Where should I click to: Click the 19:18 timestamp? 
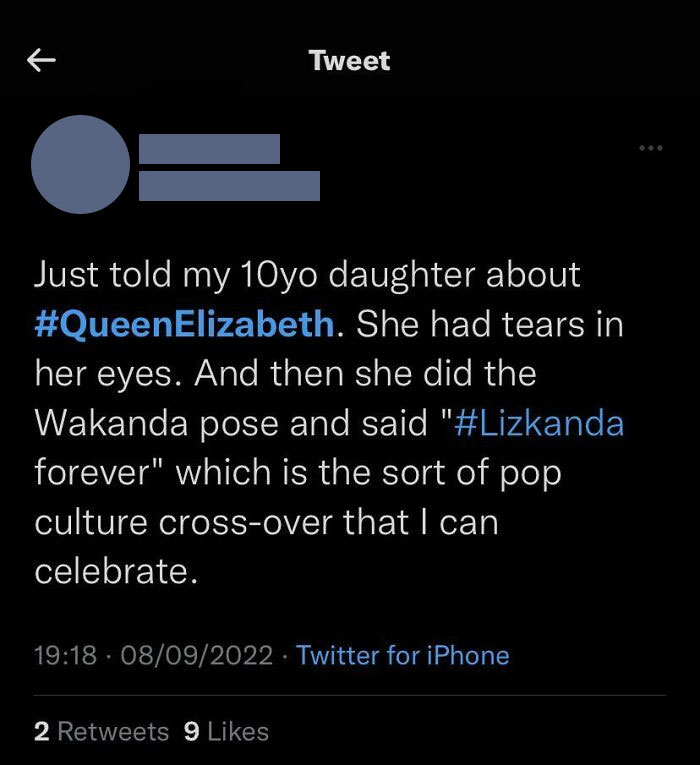(65, 656)
